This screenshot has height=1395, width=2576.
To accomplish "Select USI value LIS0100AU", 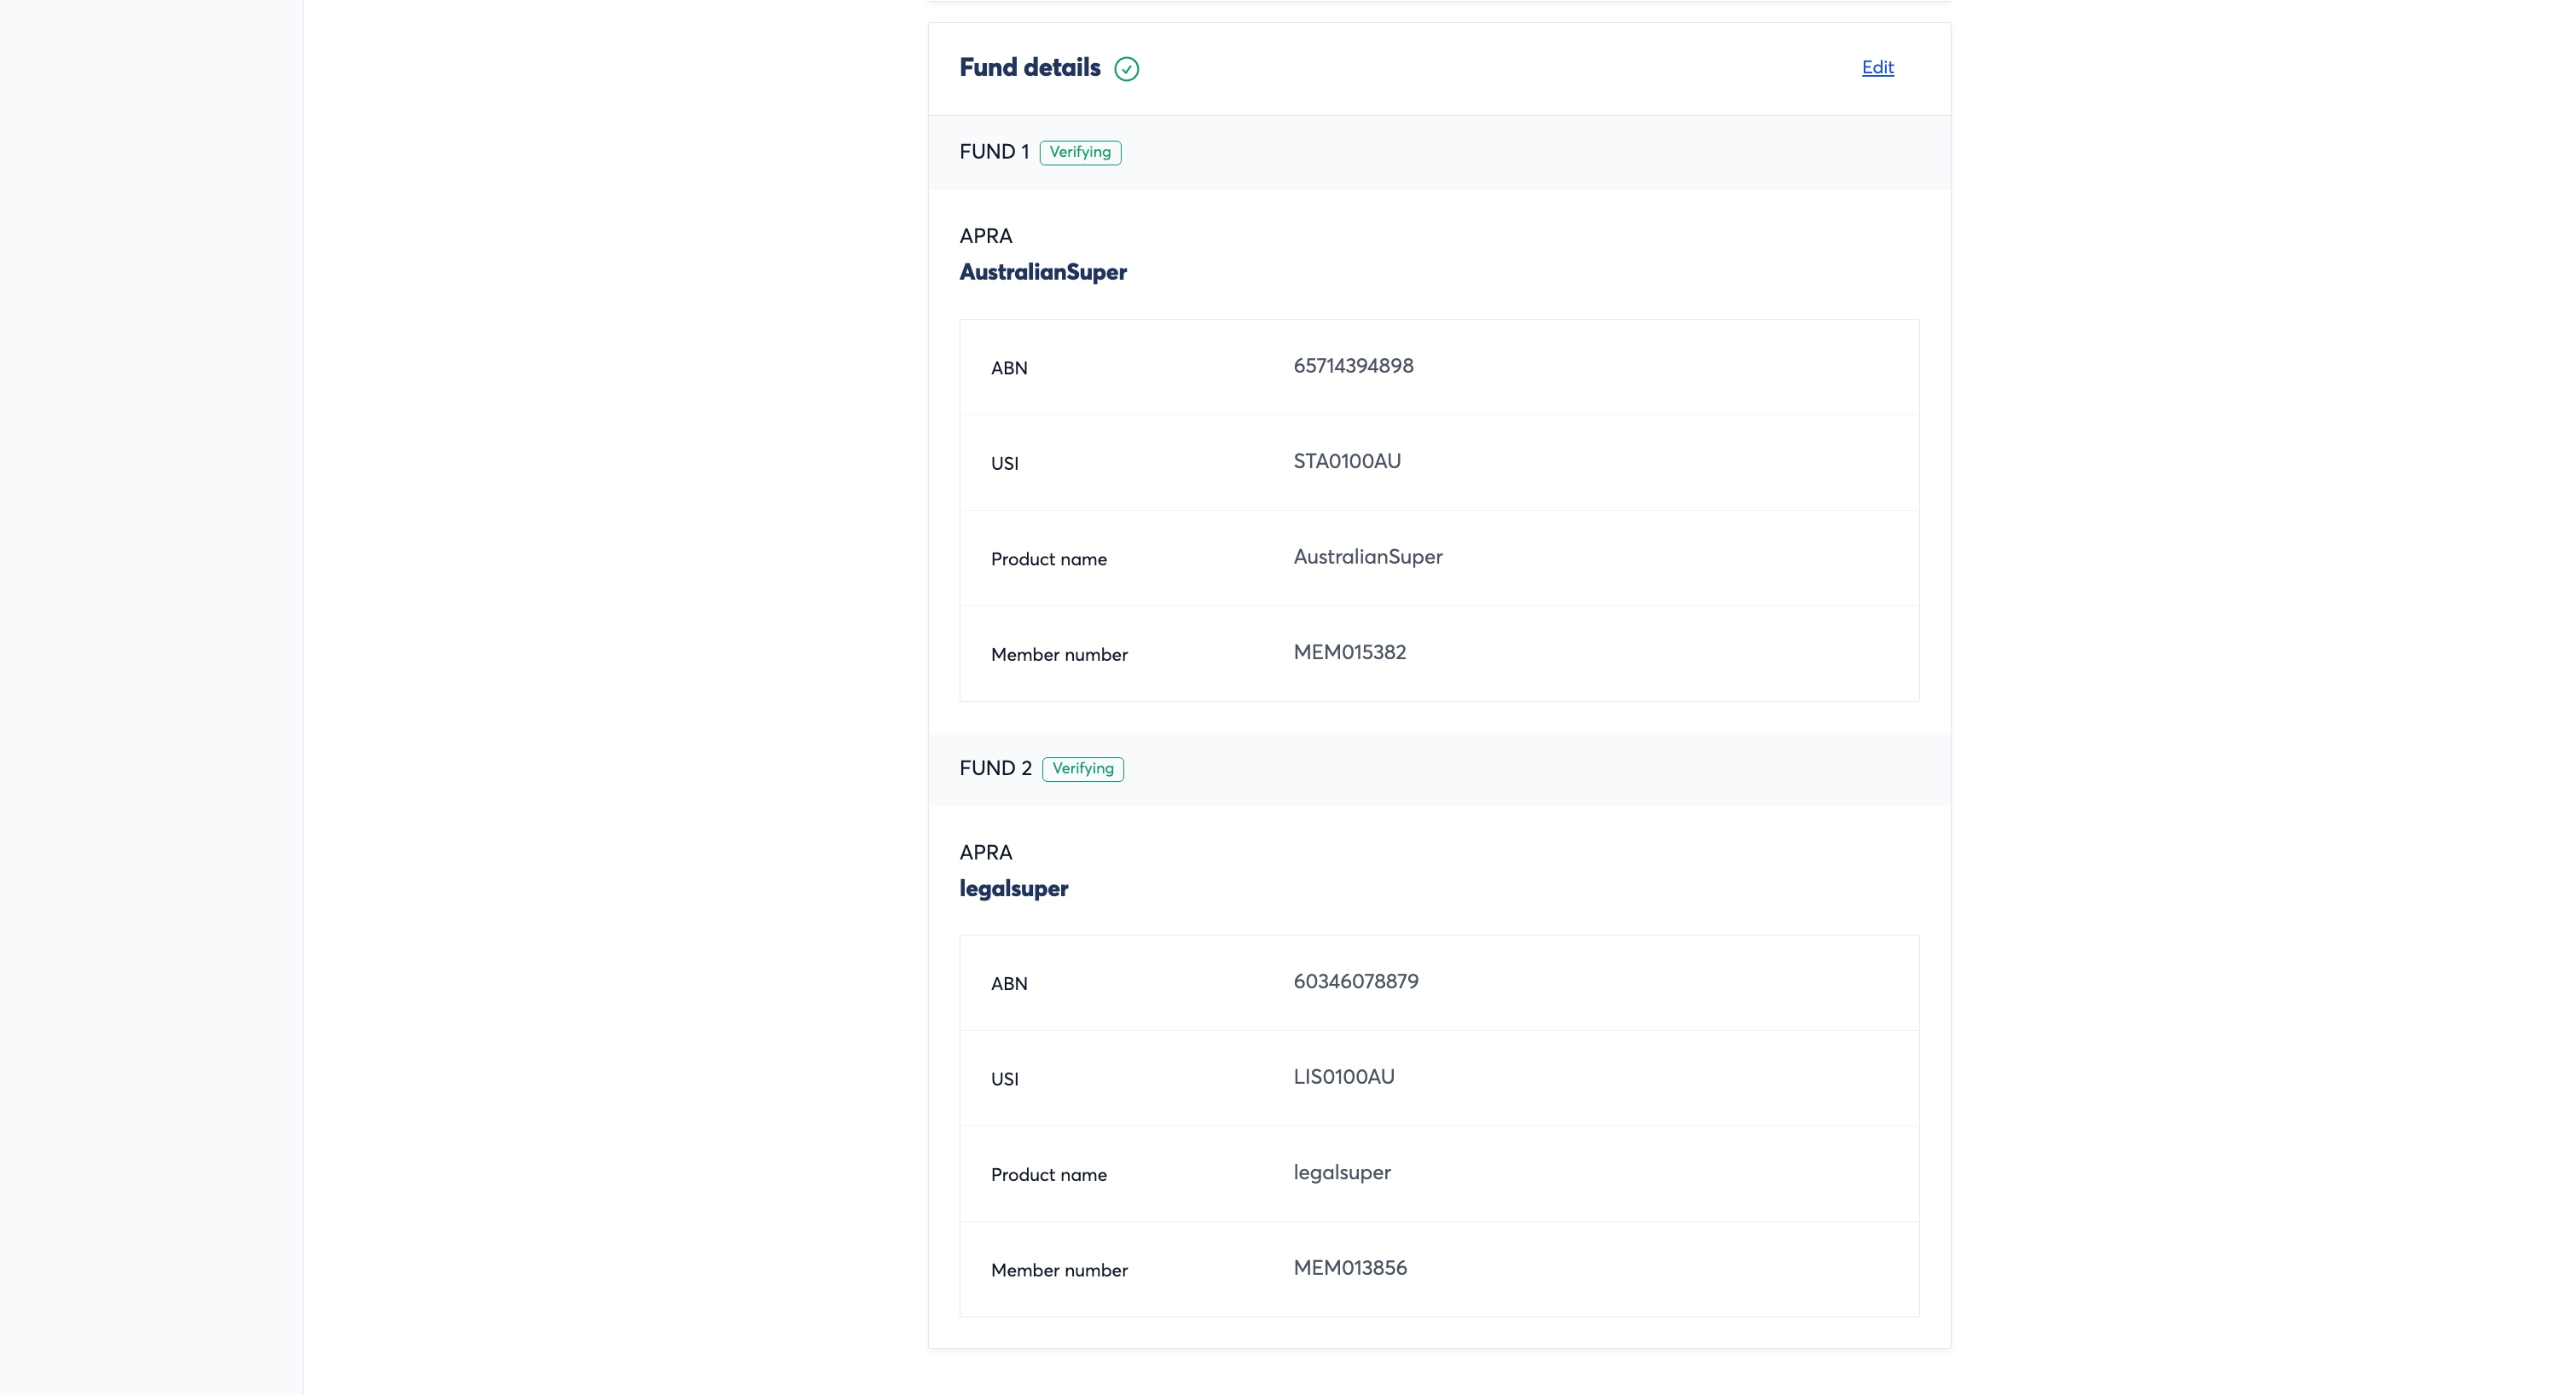I will (x=1344, y=1077).
